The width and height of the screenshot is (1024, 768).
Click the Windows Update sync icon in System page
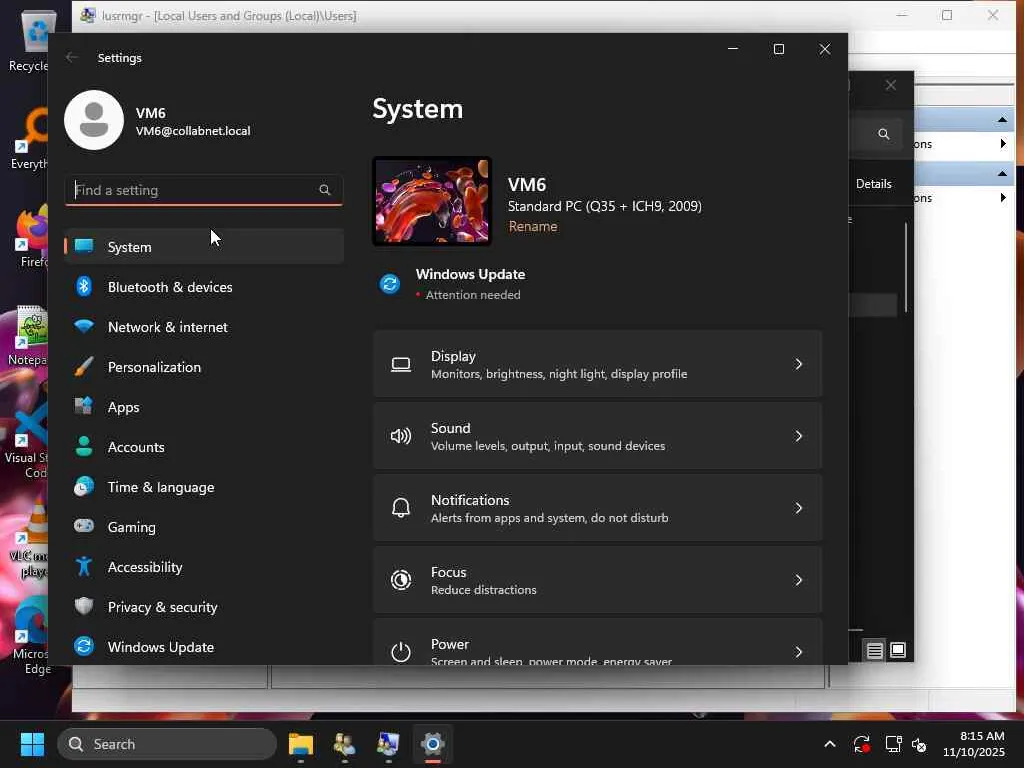pos(390,284)
